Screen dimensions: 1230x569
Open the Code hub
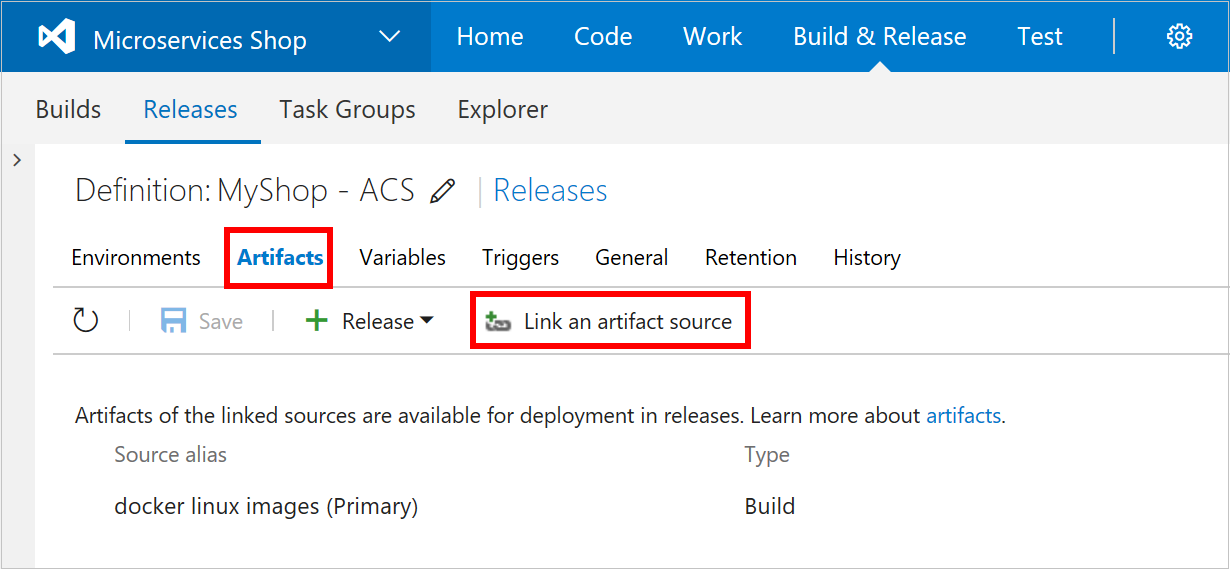point(603,37)
